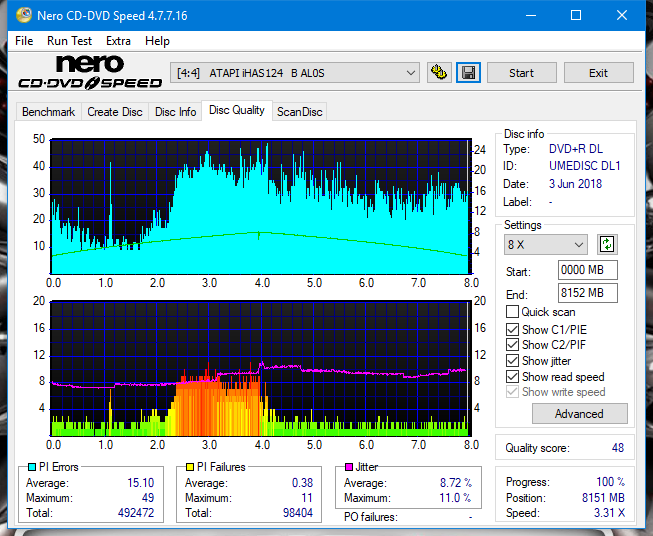
Task: Click the Start button
Action: [x=521, y=73]
